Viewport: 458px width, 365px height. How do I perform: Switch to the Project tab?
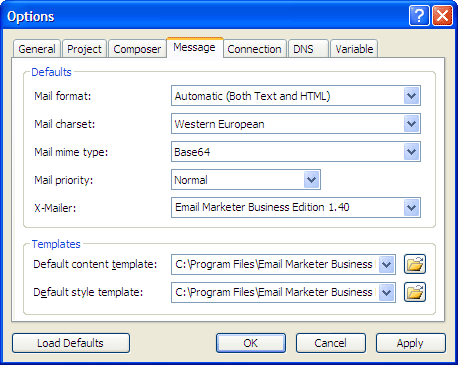click(x=84, y=49)
